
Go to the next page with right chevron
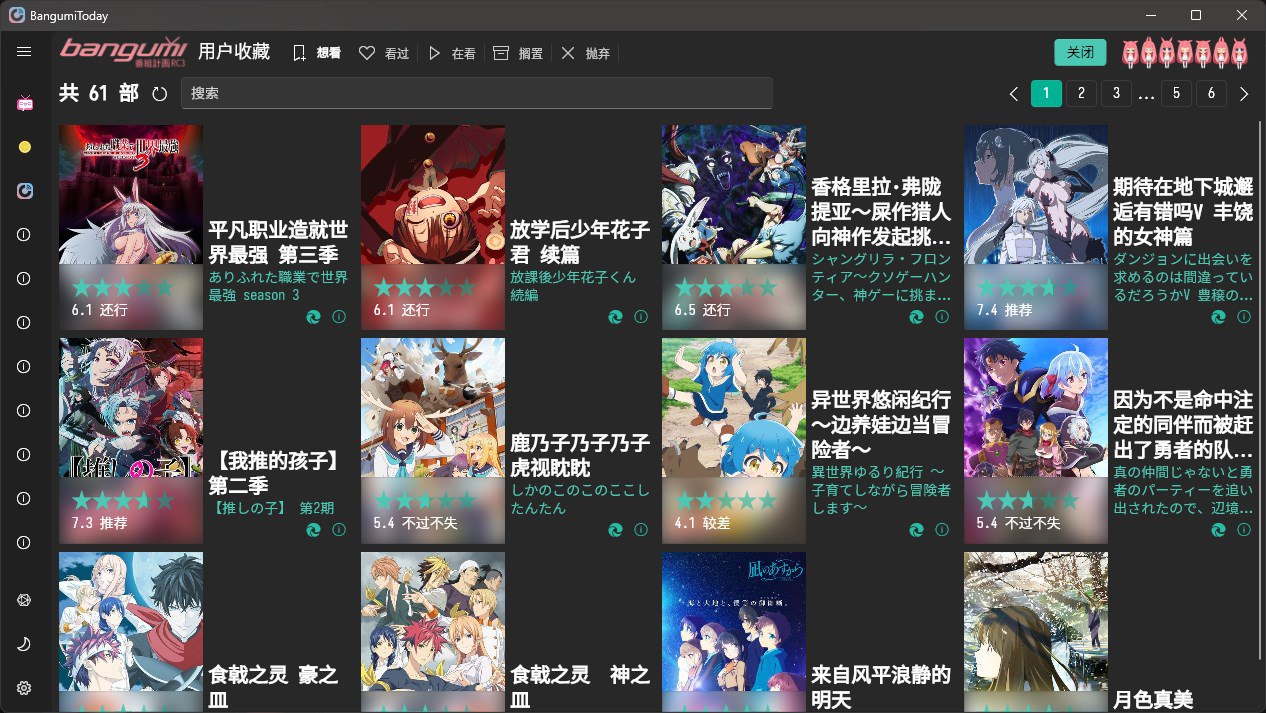click(1244, 94)
